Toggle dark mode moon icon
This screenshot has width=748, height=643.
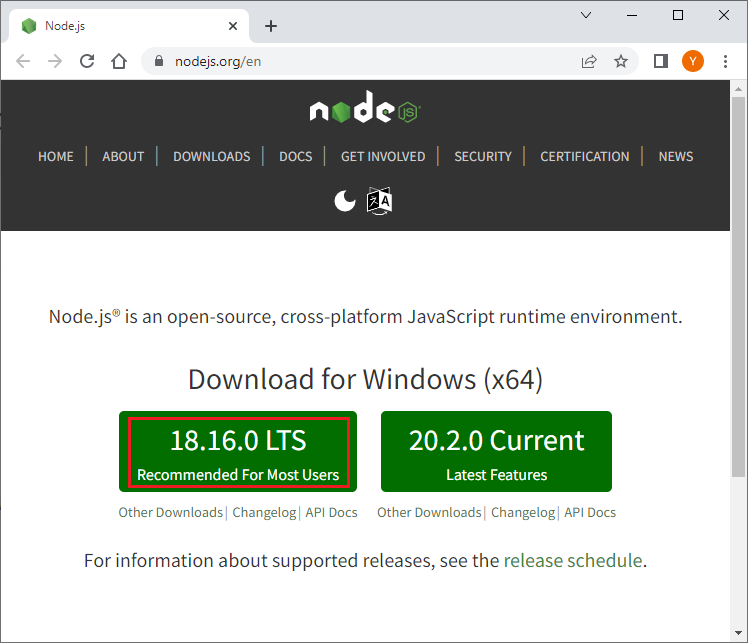click(x=345, y=200)
